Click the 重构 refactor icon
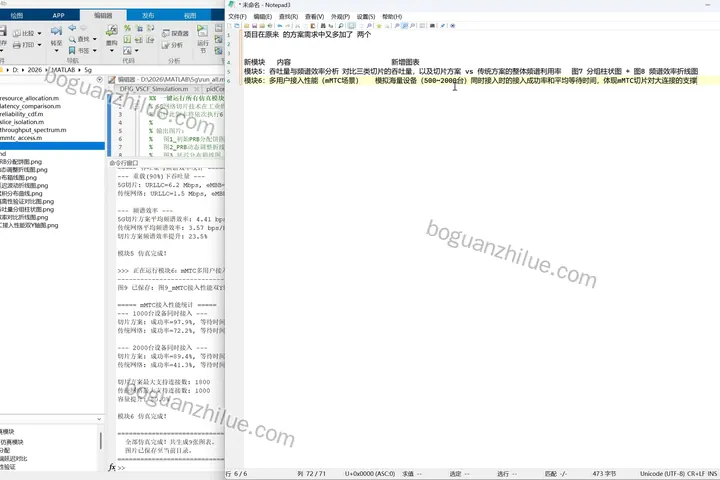Viewport: 720px width, 480px height. tap(112, 31)
